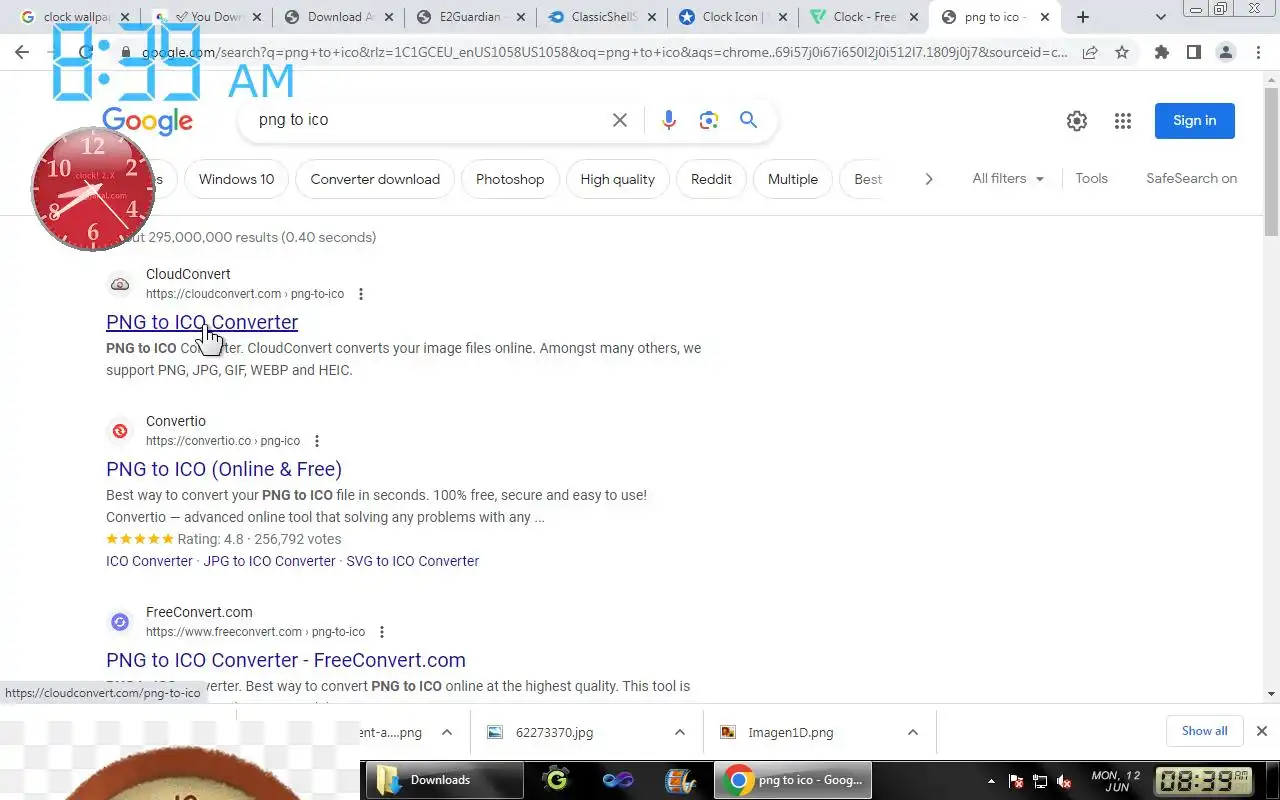The width and height of the screenshot is (1280, 800).
Task: Select the Multiple filter chip
Action: (793, 179)
